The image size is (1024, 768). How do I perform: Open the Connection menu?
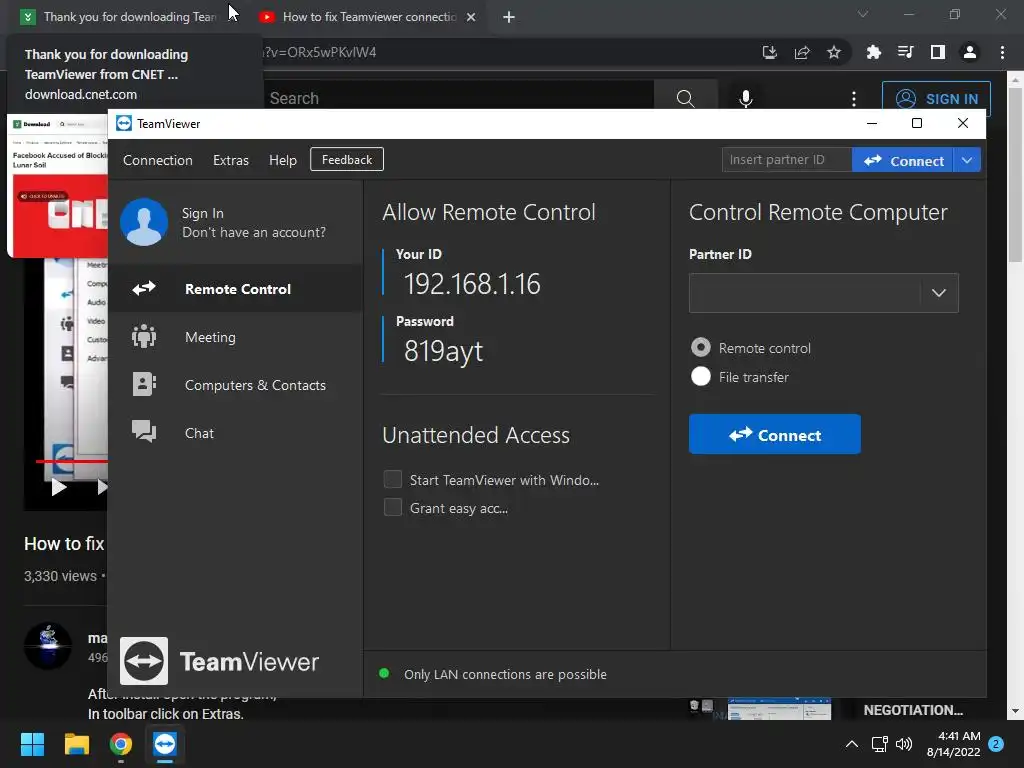(157, 160)
